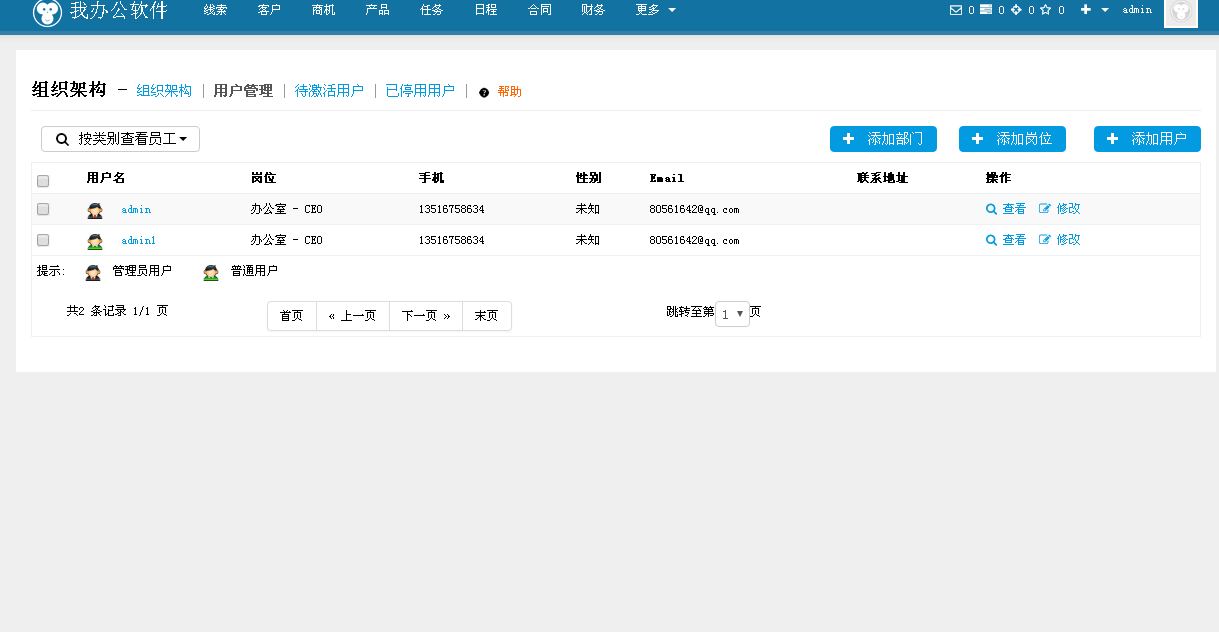Click the plus quick-add icon in header

(1086, 10)
